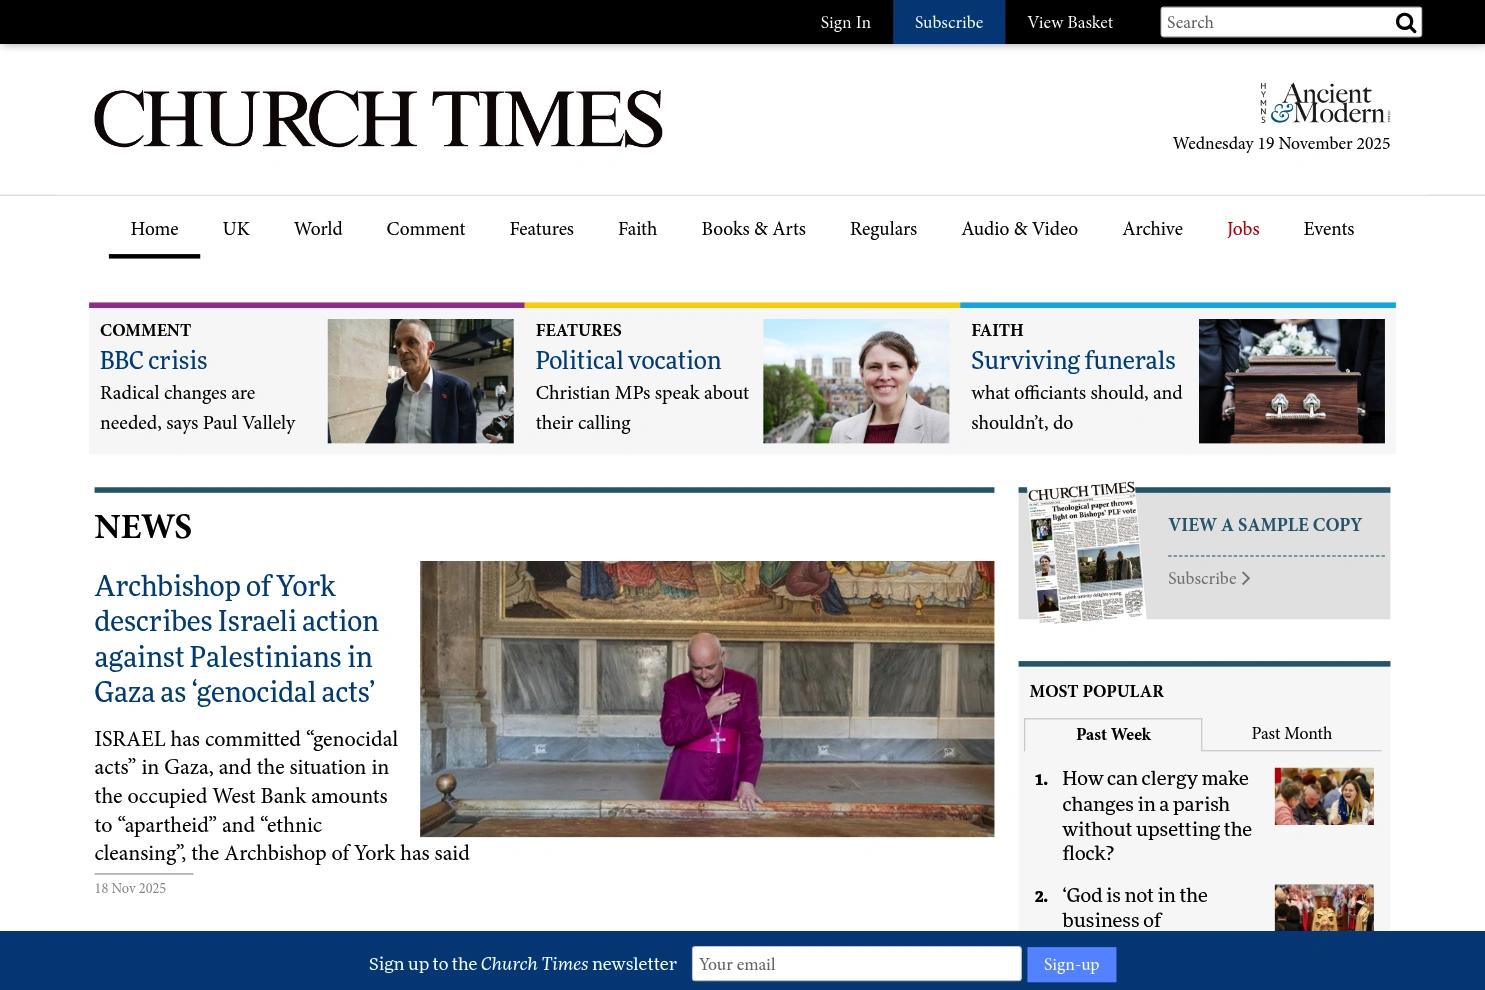Click 'Christian MPs speak about their calling' text

tap(642, 407)
